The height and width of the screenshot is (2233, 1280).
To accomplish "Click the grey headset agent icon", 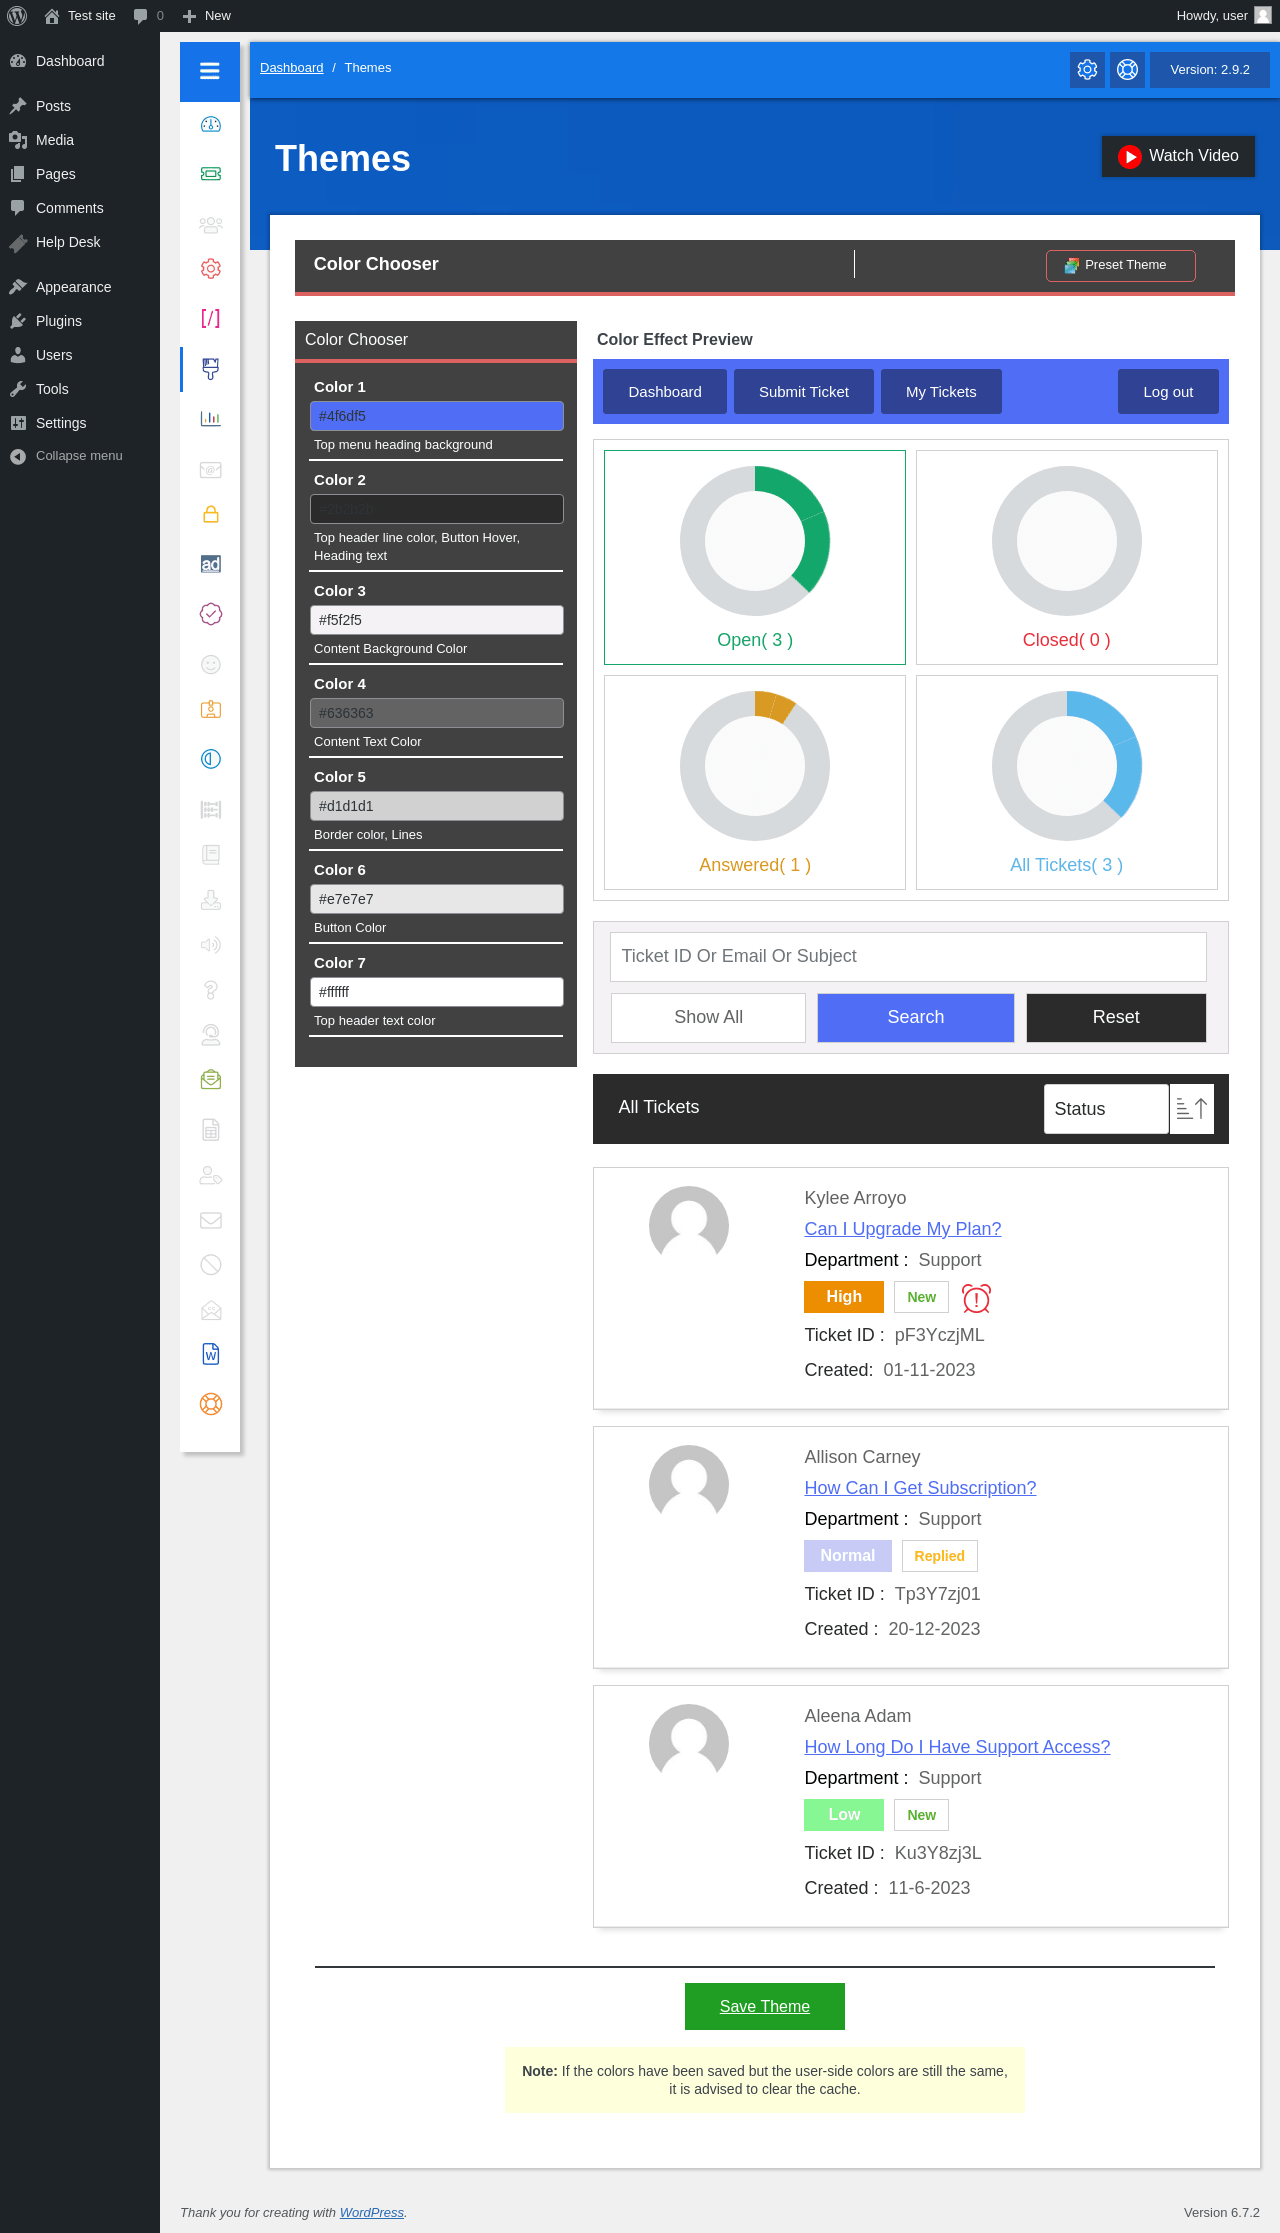I will tap(211, 1035).
